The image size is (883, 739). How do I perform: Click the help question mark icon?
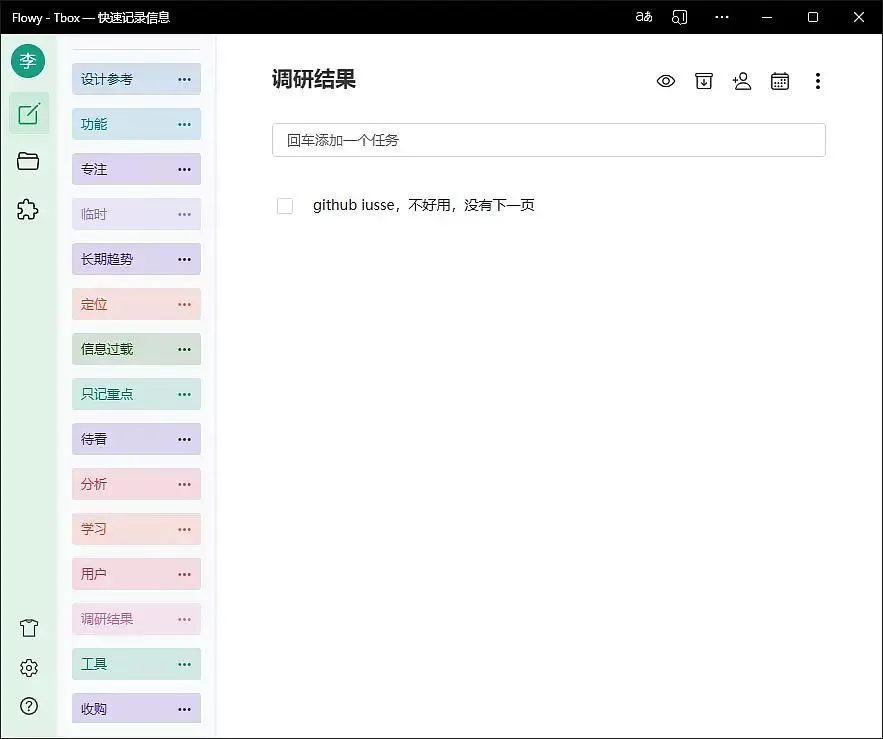pos(28,707)
